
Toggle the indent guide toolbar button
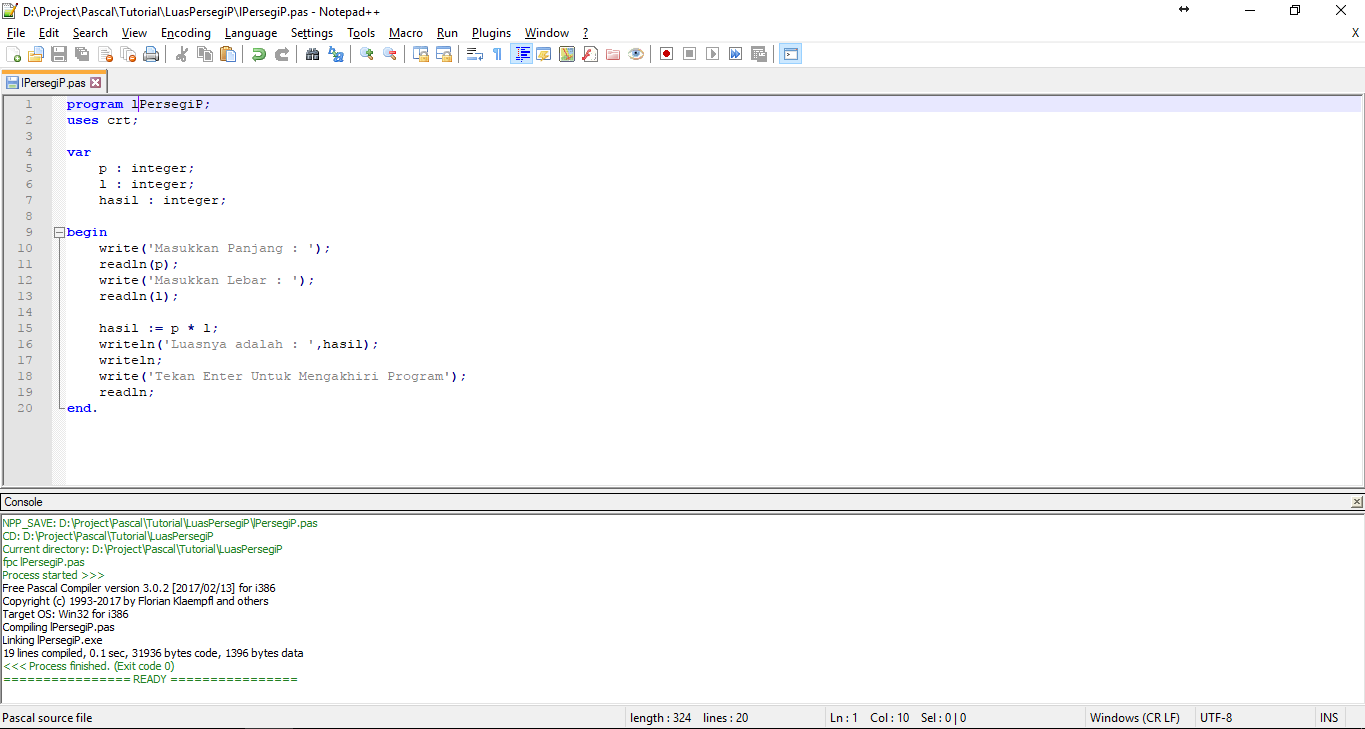click(521, 54)
